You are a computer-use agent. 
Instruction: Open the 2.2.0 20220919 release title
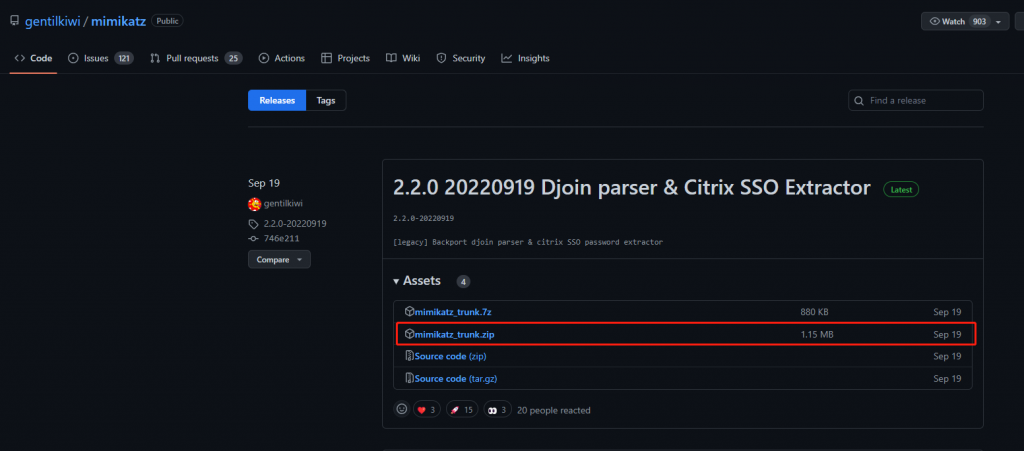click(632, 188)
